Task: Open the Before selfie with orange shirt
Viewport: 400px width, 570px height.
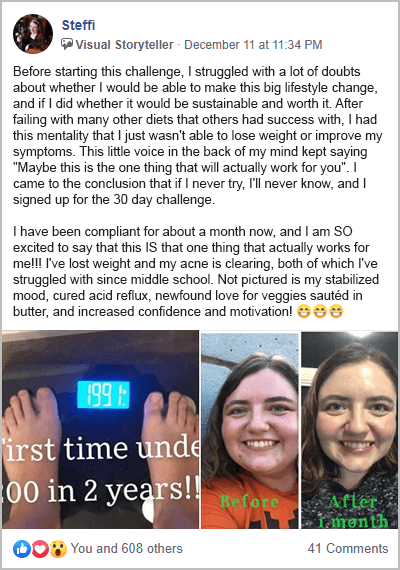Action: [250, 430]
